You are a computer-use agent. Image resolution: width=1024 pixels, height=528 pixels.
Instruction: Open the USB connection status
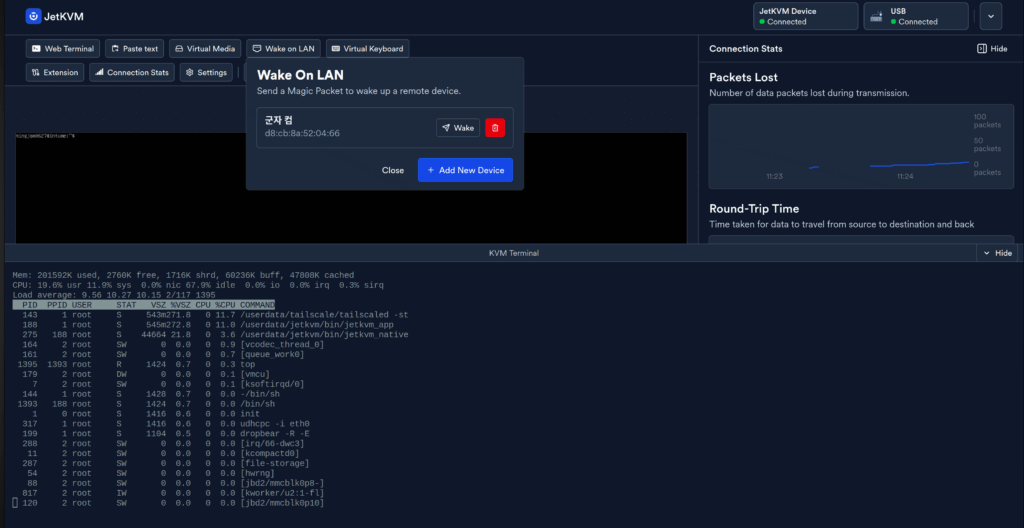(x=916, y=16)
